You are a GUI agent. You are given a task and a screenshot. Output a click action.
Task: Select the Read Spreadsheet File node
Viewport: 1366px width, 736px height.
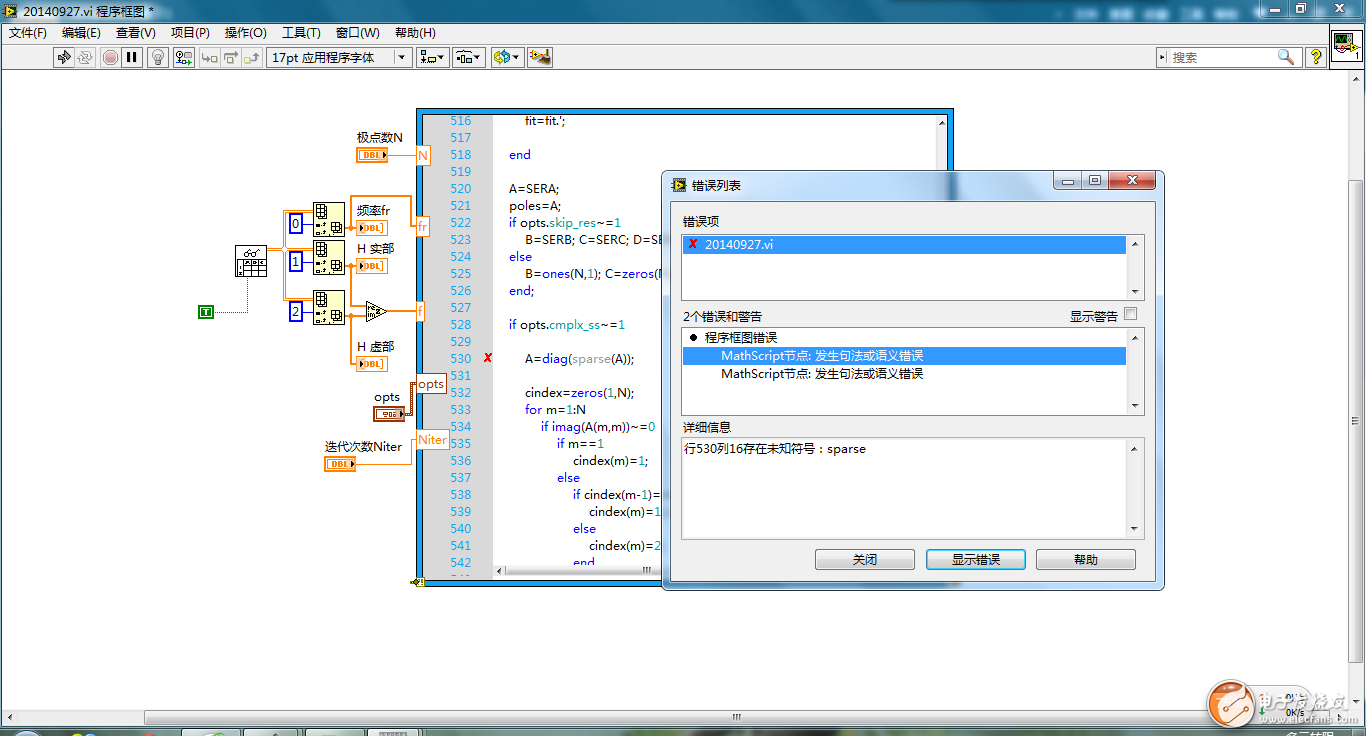(251, 261)
